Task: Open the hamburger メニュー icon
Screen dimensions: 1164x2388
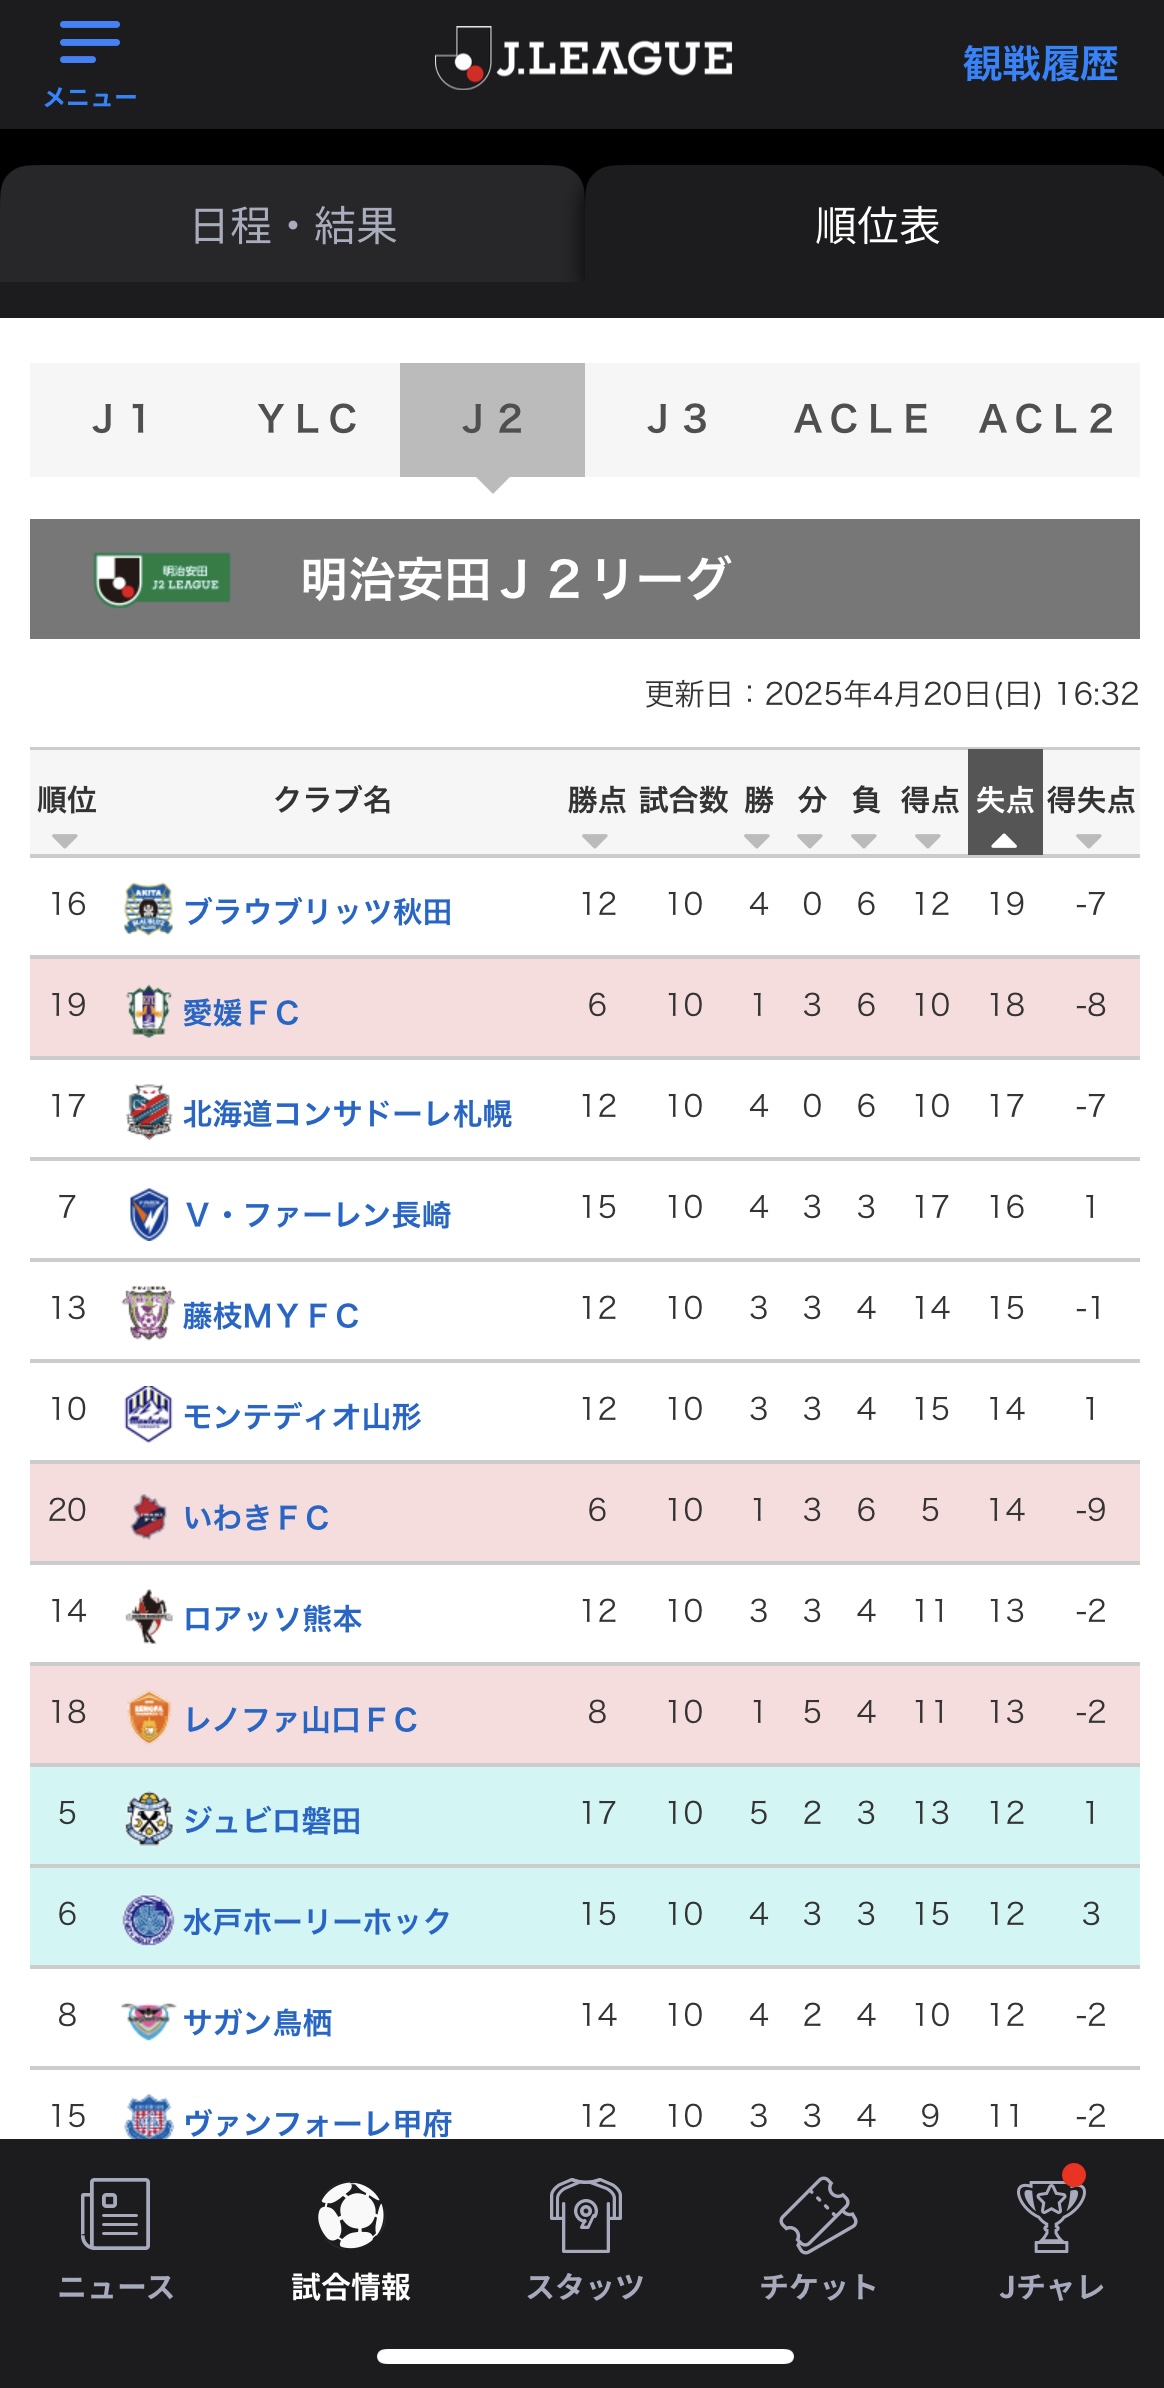Action: 90,43
